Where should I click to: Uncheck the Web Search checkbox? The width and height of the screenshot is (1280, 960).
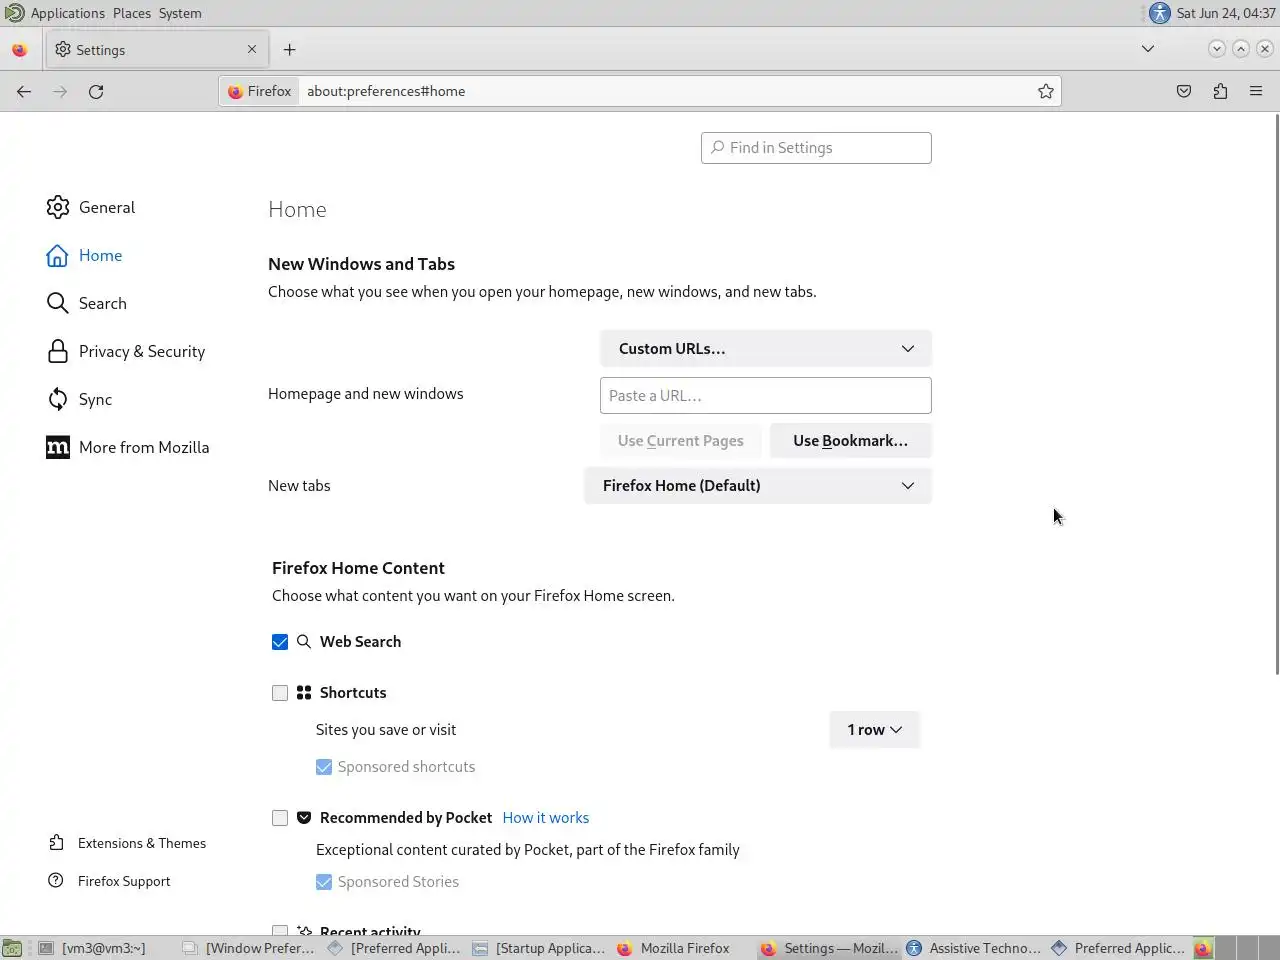[x=280, y=642]
